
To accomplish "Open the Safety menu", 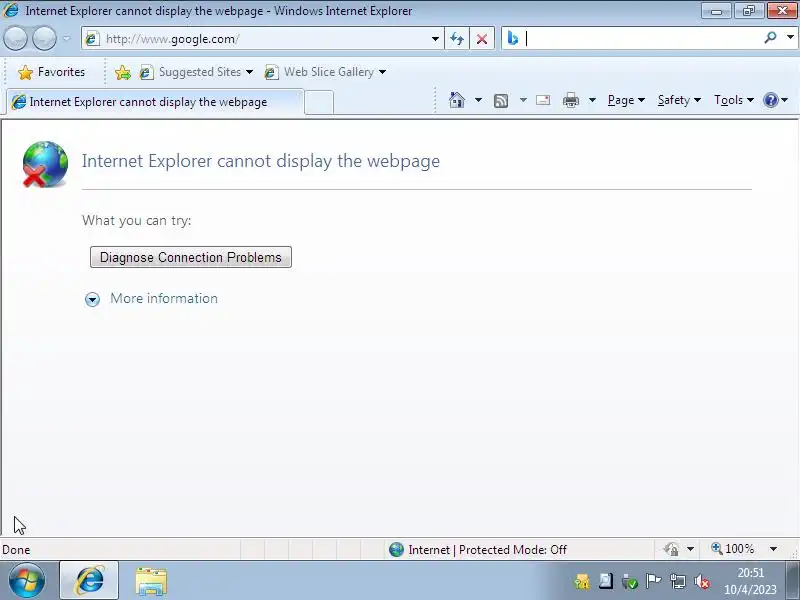I will (x=679, y=100).
